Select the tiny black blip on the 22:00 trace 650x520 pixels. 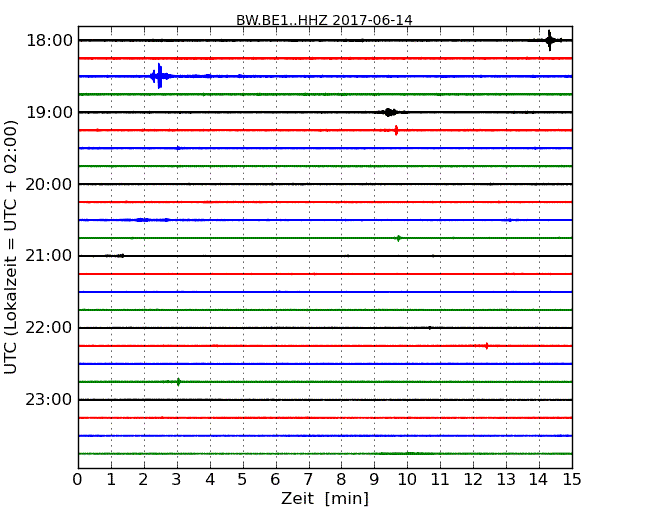tap(429, 328)
